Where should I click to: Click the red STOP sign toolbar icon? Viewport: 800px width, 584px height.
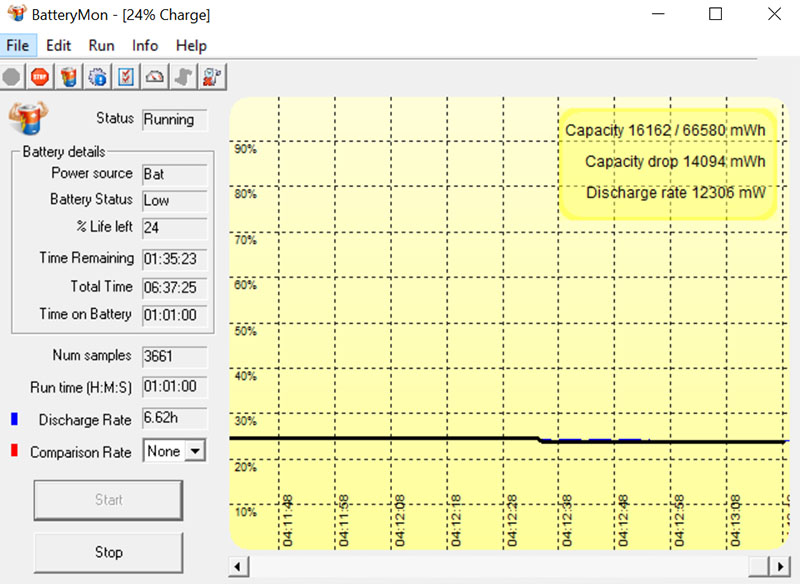(40, 78)
